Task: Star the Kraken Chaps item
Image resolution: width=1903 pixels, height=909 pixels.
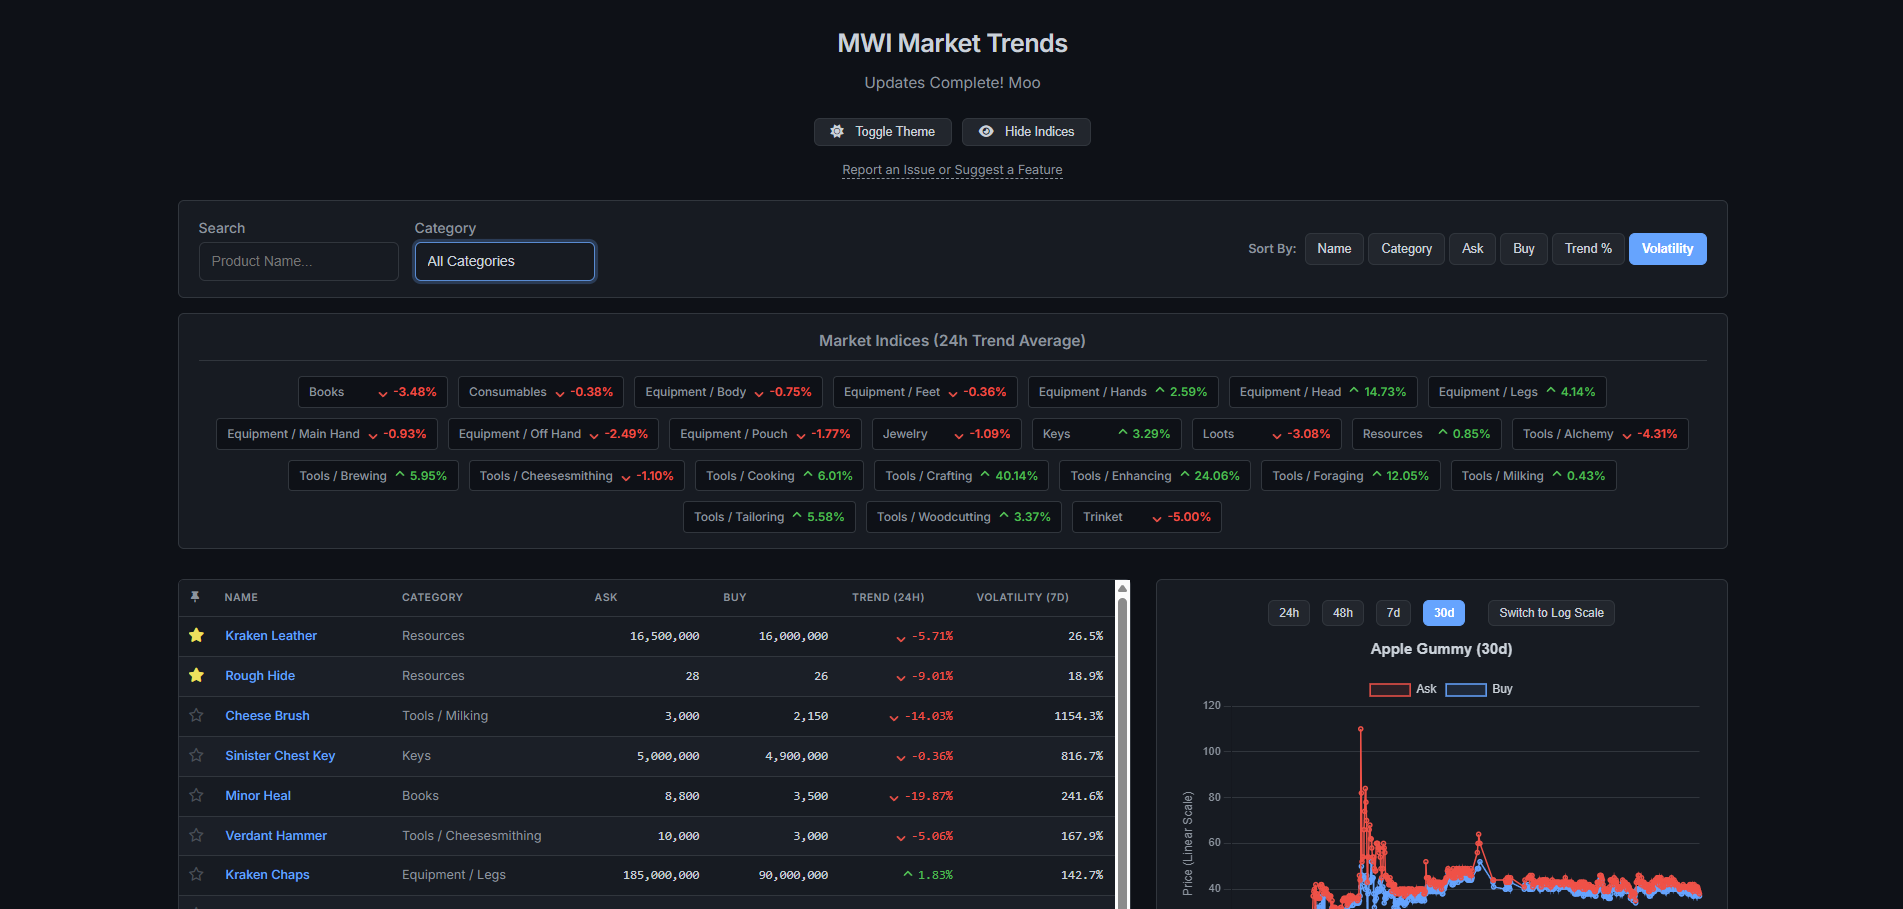Action: tap(196, 875)
